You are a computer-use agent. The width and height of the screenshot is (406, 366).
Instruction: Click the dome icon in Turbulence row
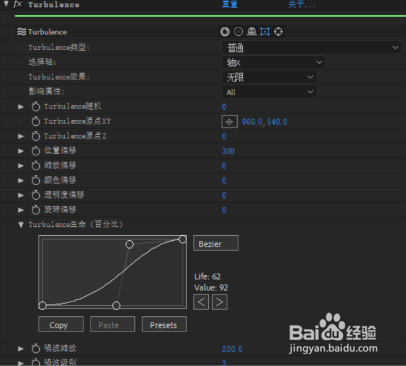coord(252,32)
